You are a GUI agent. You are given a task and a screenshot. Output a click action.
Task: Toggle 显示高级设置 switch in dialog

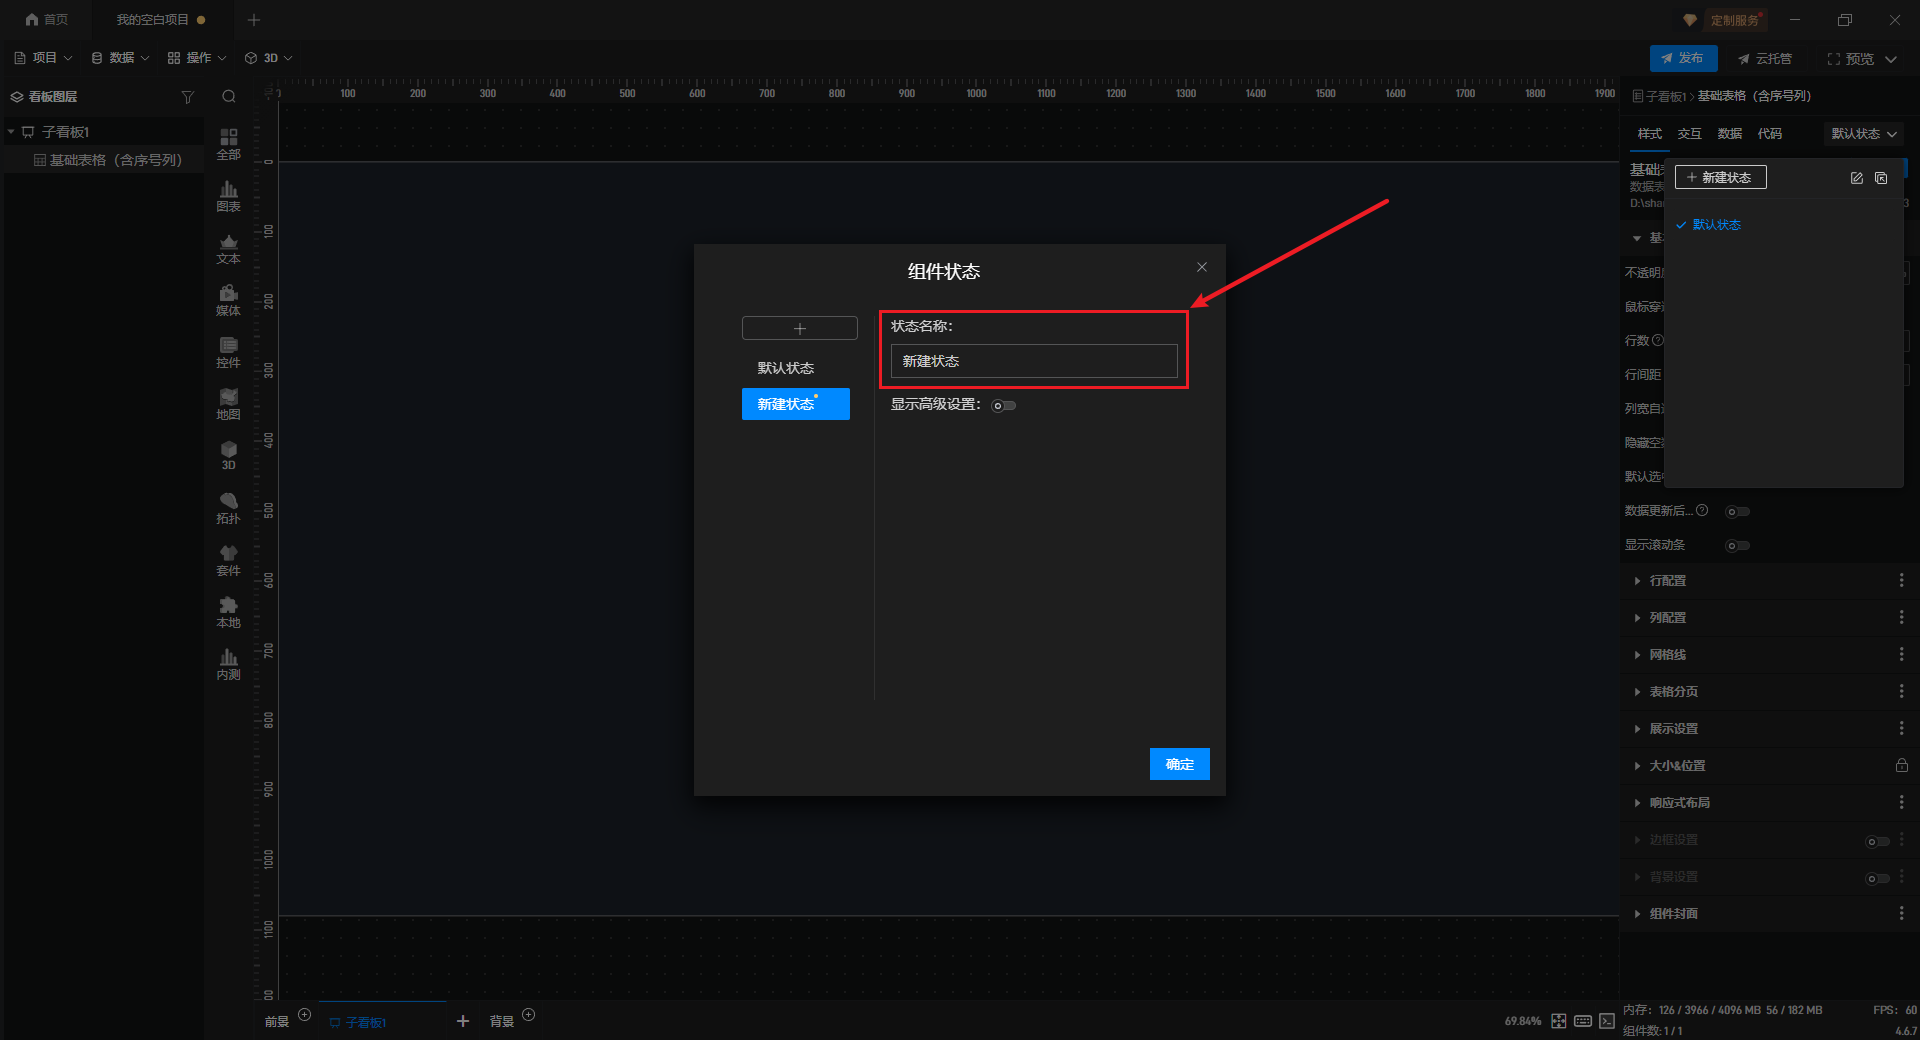pyautogui.click(x=1003, y=406)
